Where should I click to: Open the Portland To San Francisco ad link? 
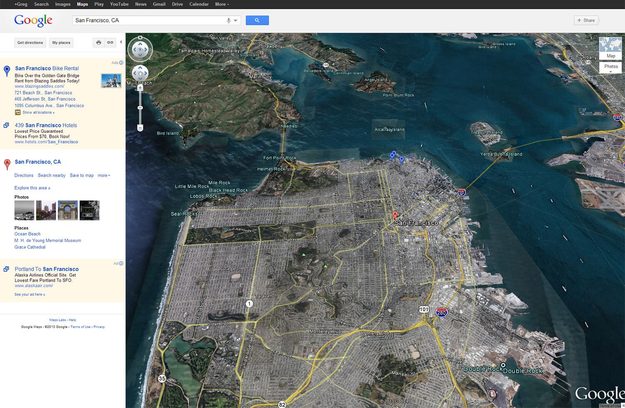pos(47,269)
